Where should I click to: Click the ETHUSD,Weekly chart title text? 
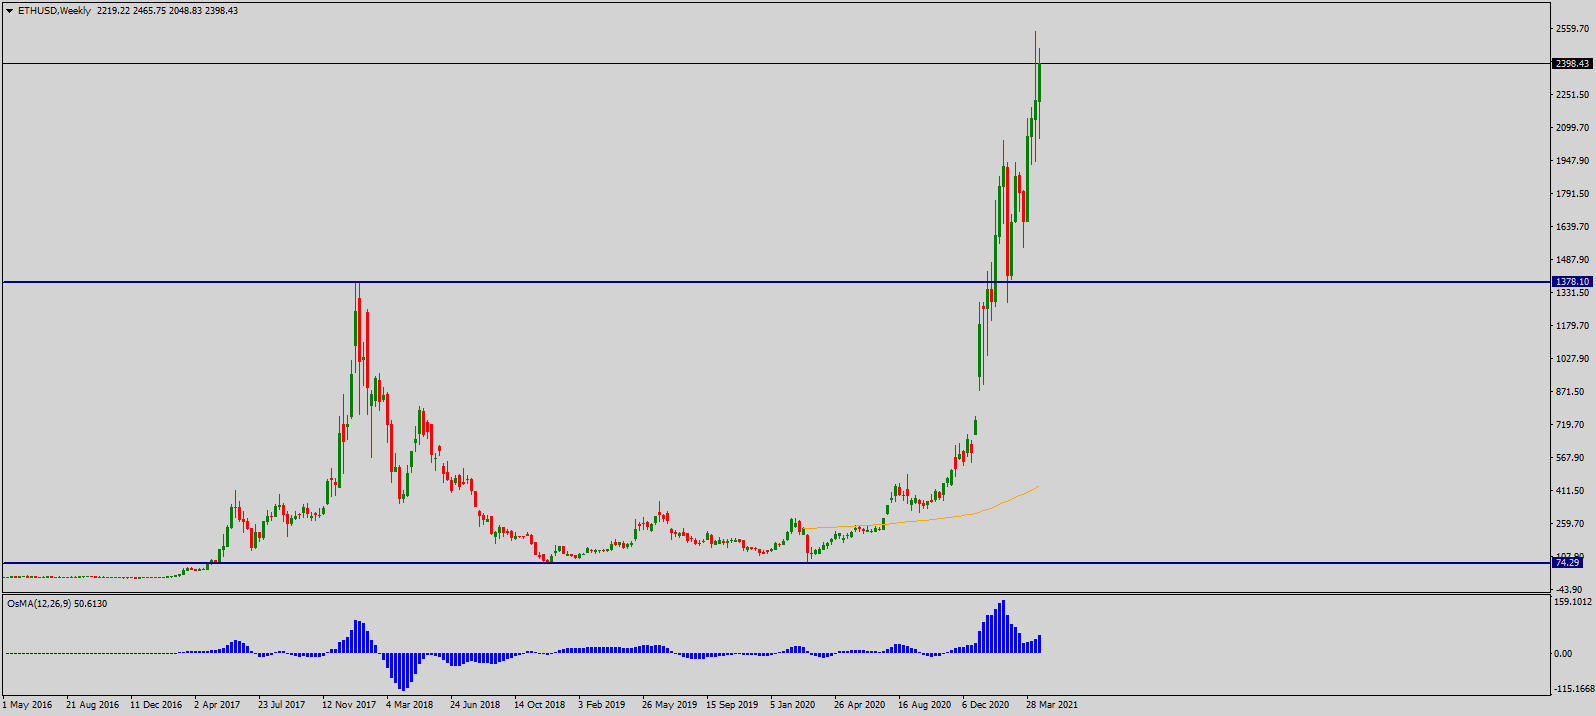click(54, 11)
